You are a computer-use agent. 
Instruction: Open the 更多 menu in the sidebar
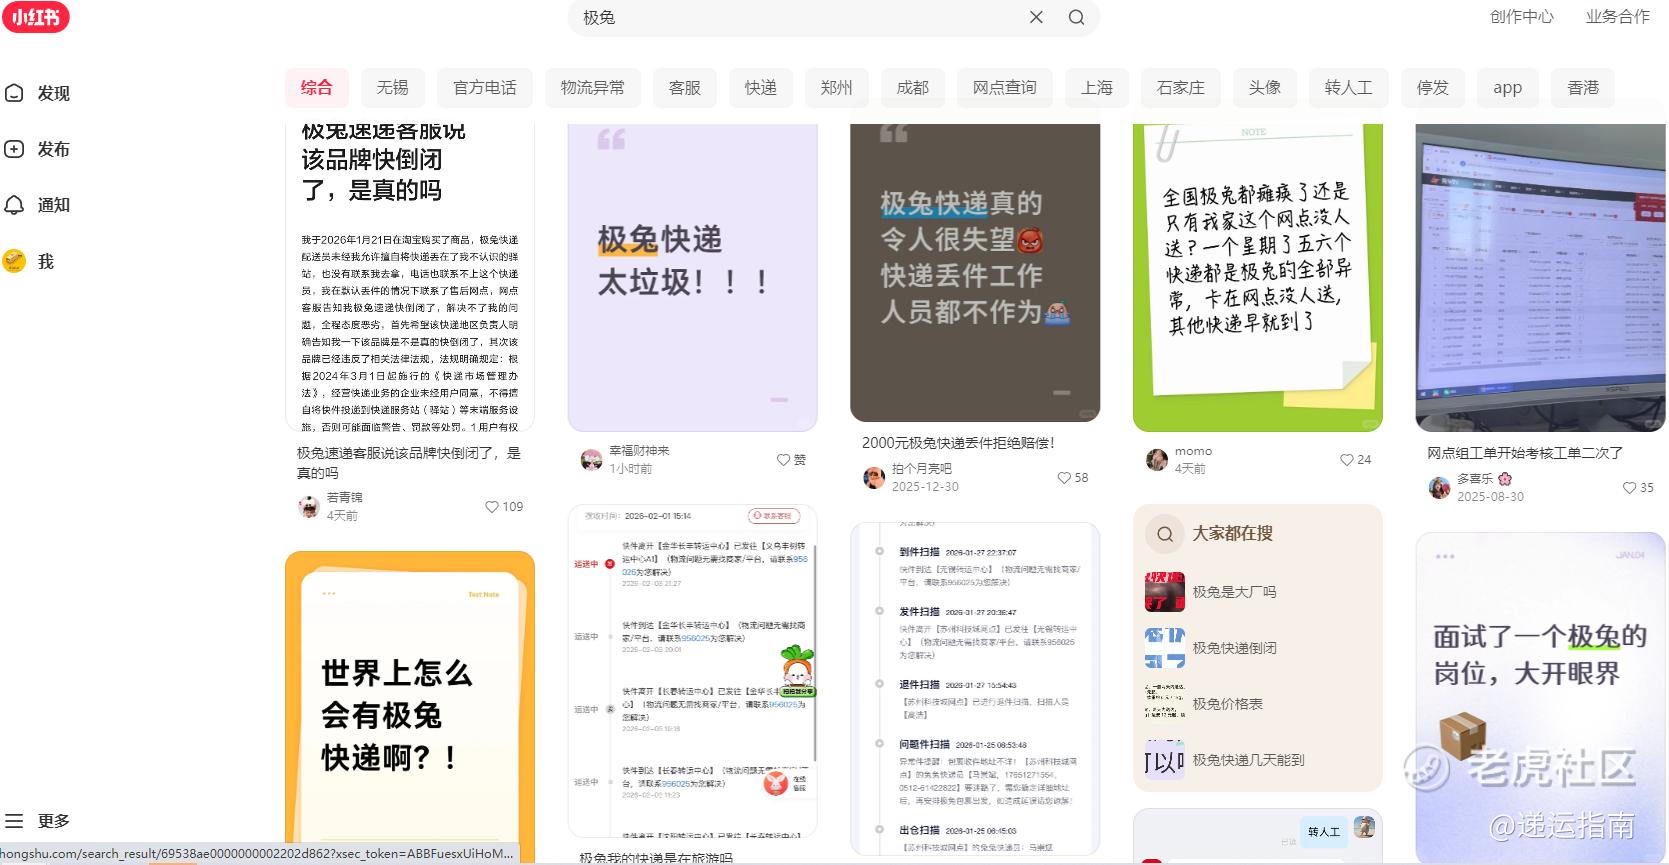[38, 821]
